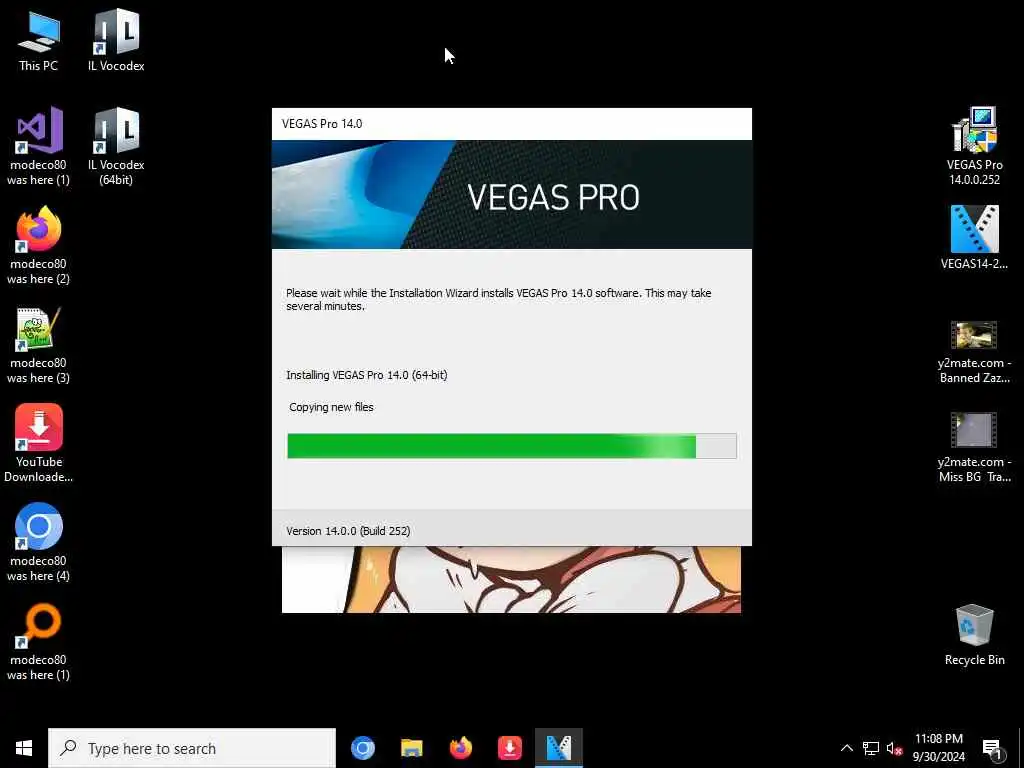Click the VEGAS PRO banner image
This screenshot has width=1024, height=768.
click(x=512, y=195)
